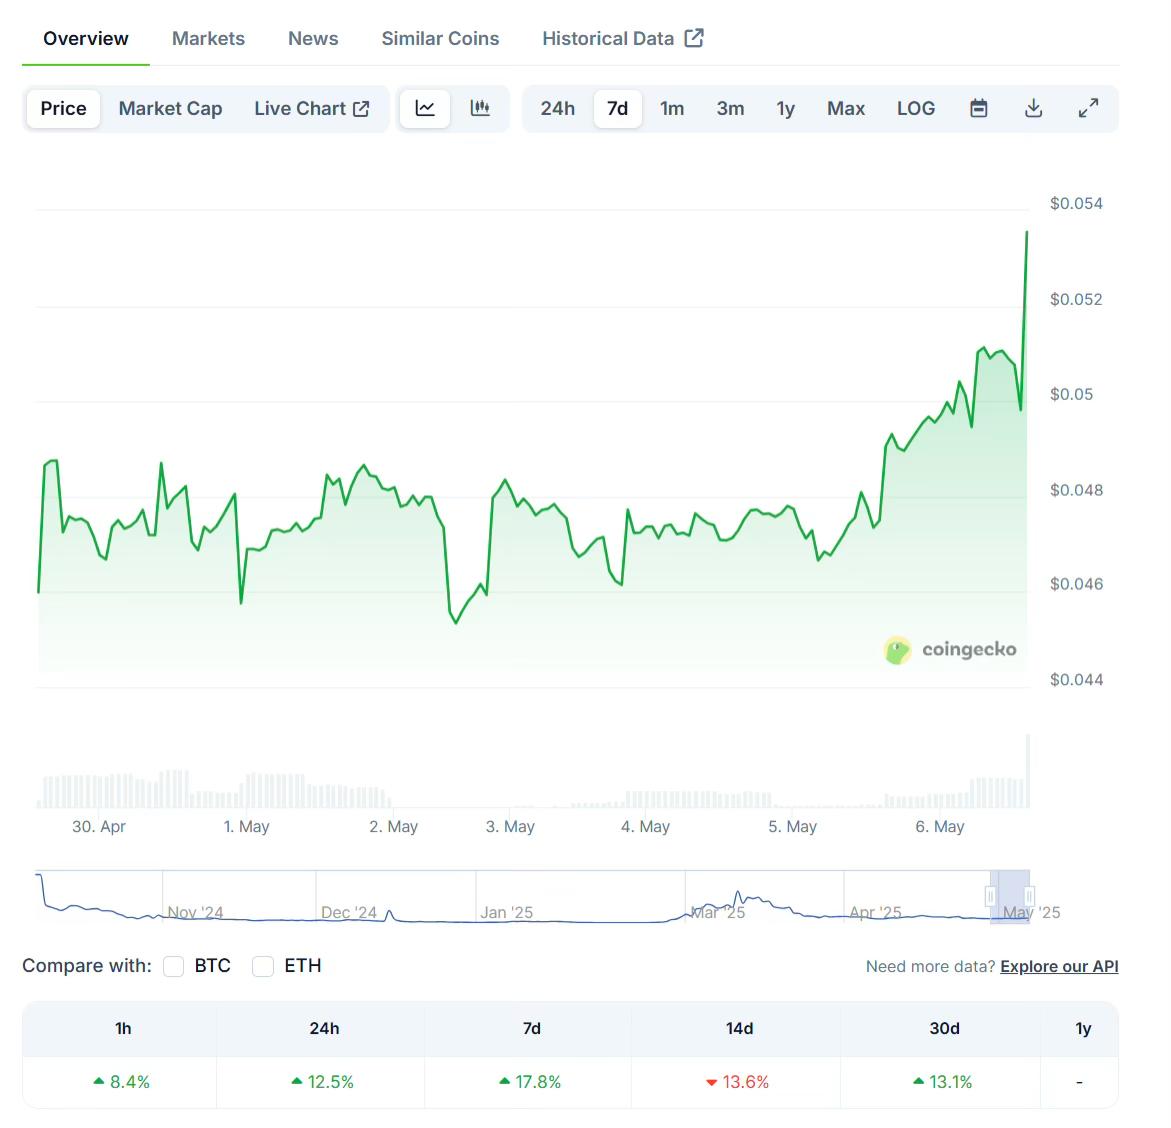Enable the BTC comparison checkbox

[173, 966]
